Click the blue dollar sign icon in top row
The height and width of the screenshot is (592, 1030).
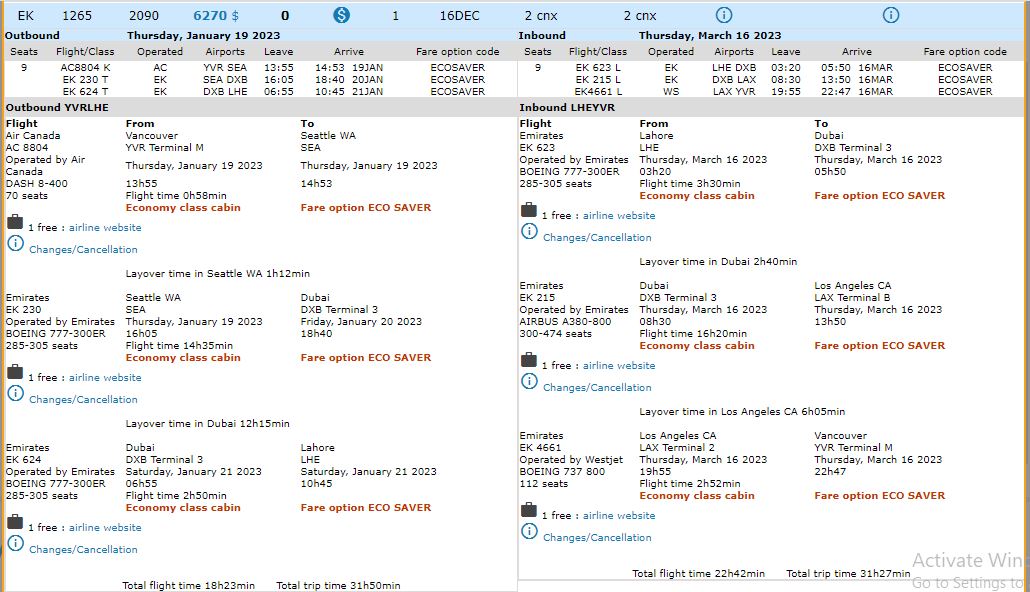click(342, 15)
